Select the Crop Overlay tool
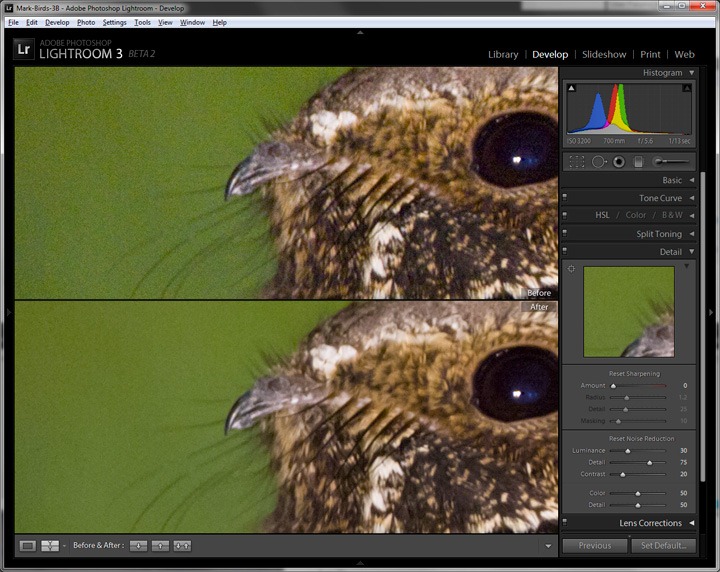Screen dimensions: 720x572 (577, 162)
